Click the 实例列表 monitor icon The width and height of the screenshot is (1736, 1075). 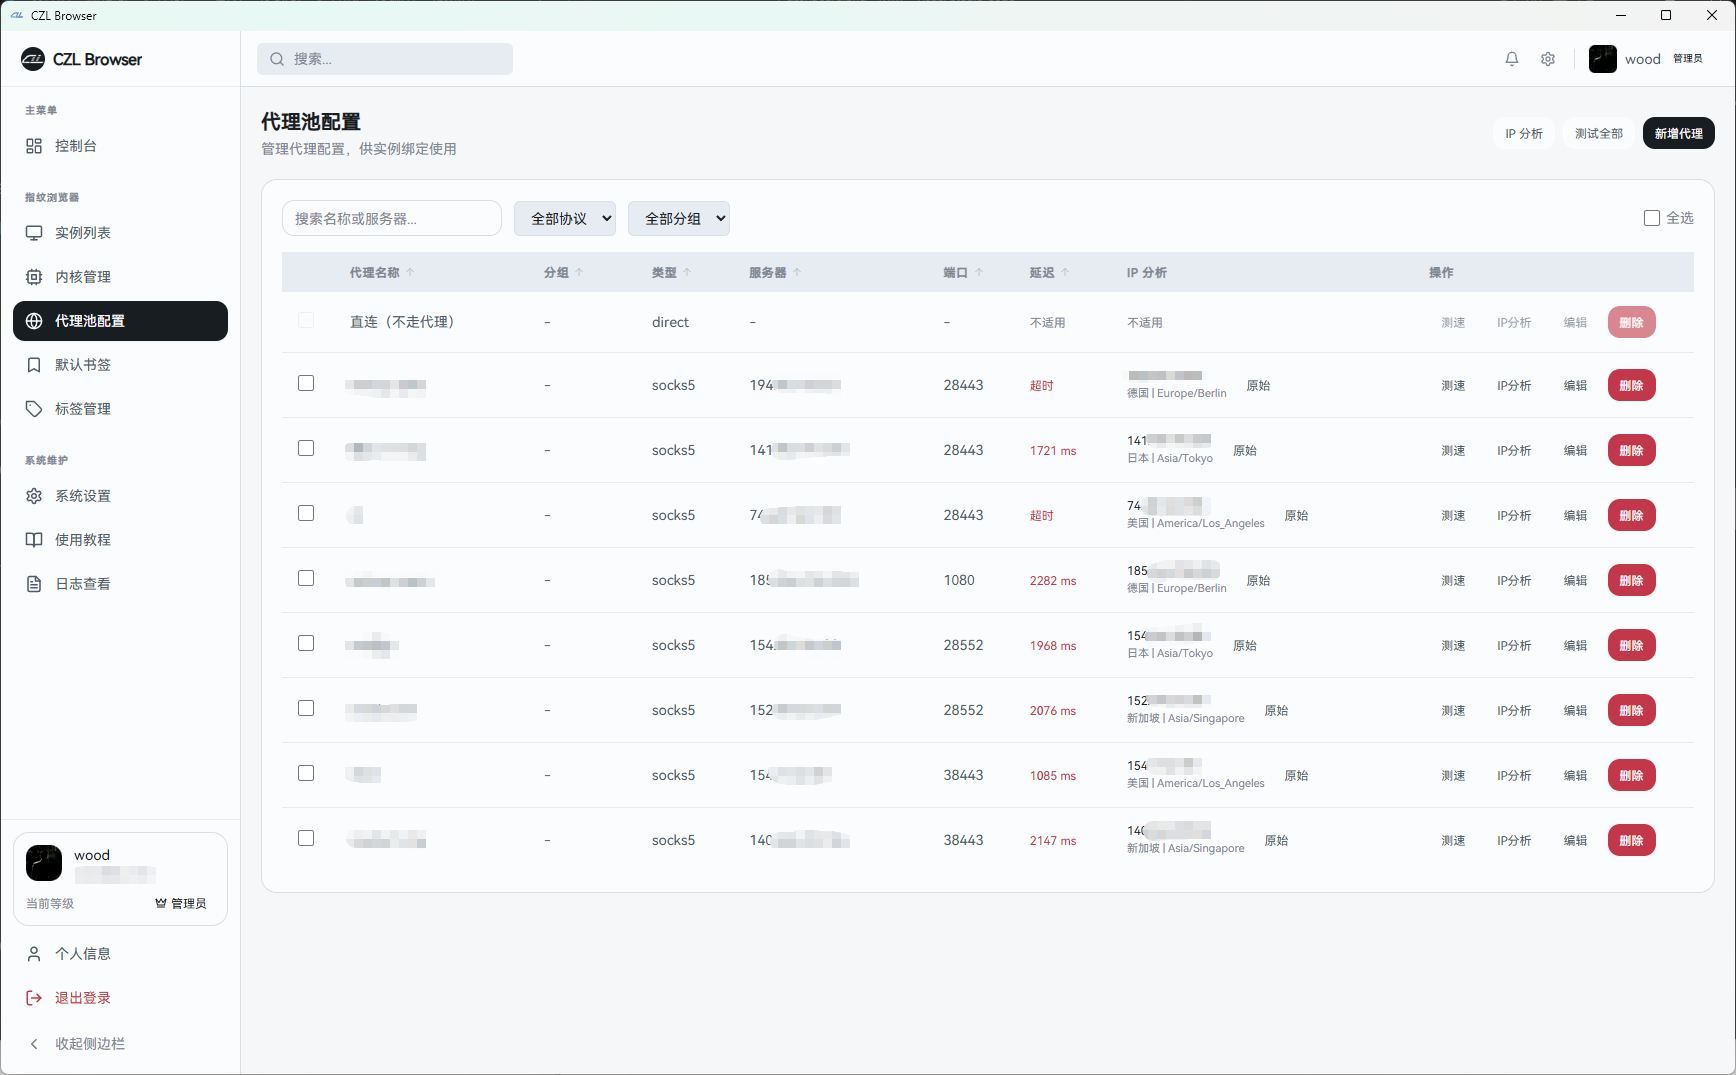[x=34, y=233]
